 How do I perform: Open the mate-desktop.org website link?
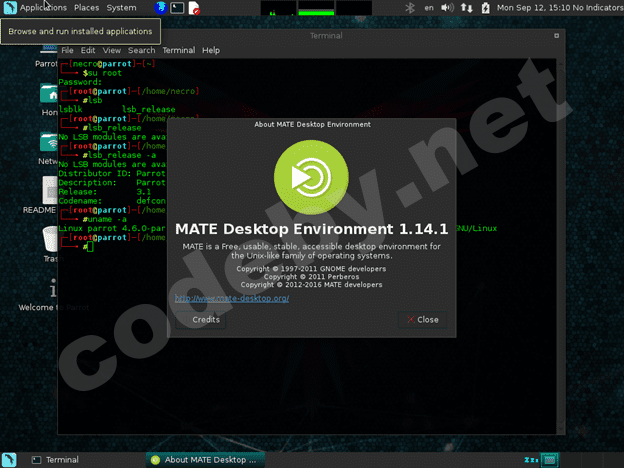click(x=232, y=298)
